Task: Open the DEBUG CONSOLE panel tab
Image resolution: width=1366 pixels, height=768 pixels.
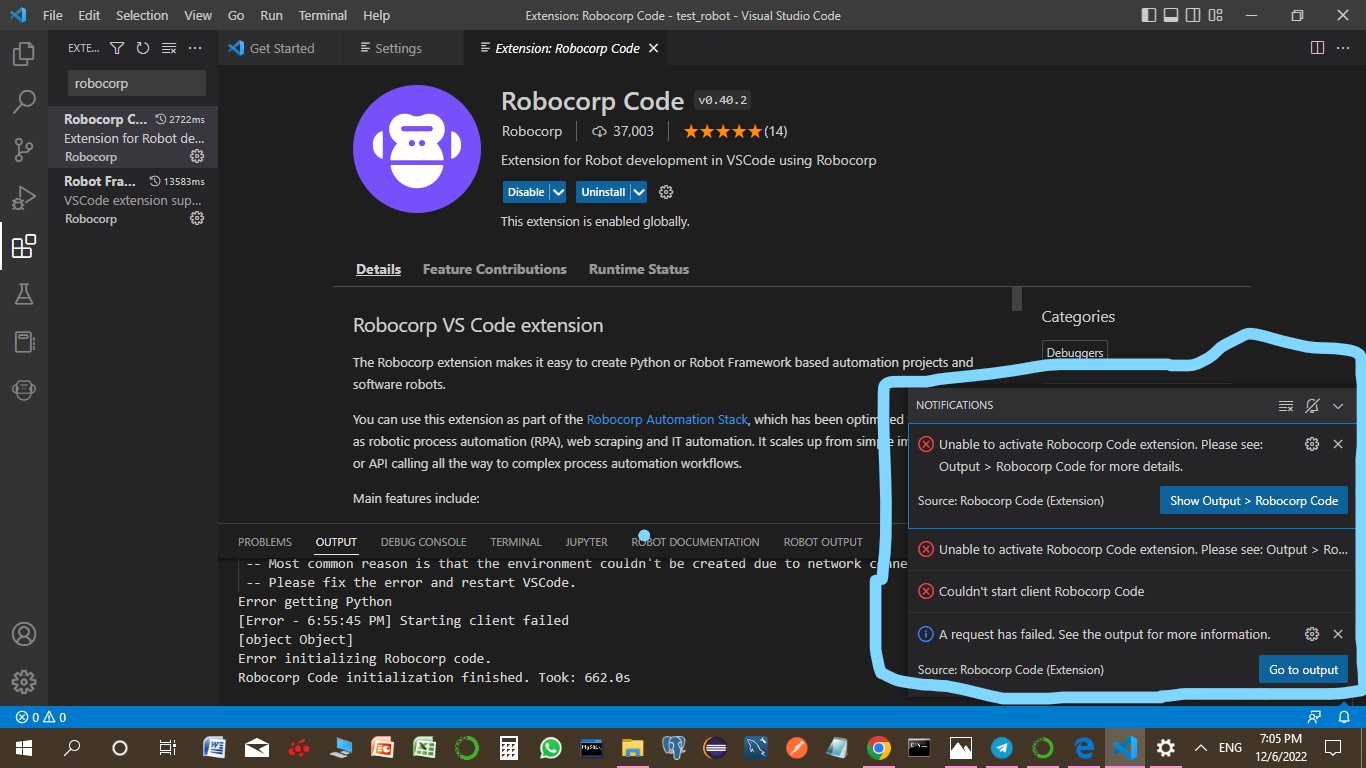Action: pyautogui.click(x=423, y=542)
